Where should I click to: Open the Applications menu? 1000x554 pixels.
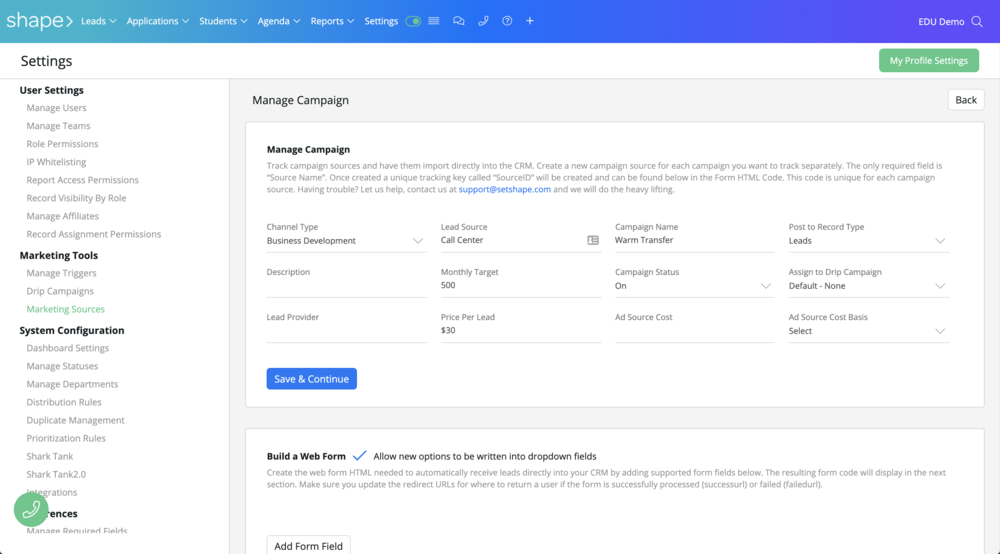point(158,21)
